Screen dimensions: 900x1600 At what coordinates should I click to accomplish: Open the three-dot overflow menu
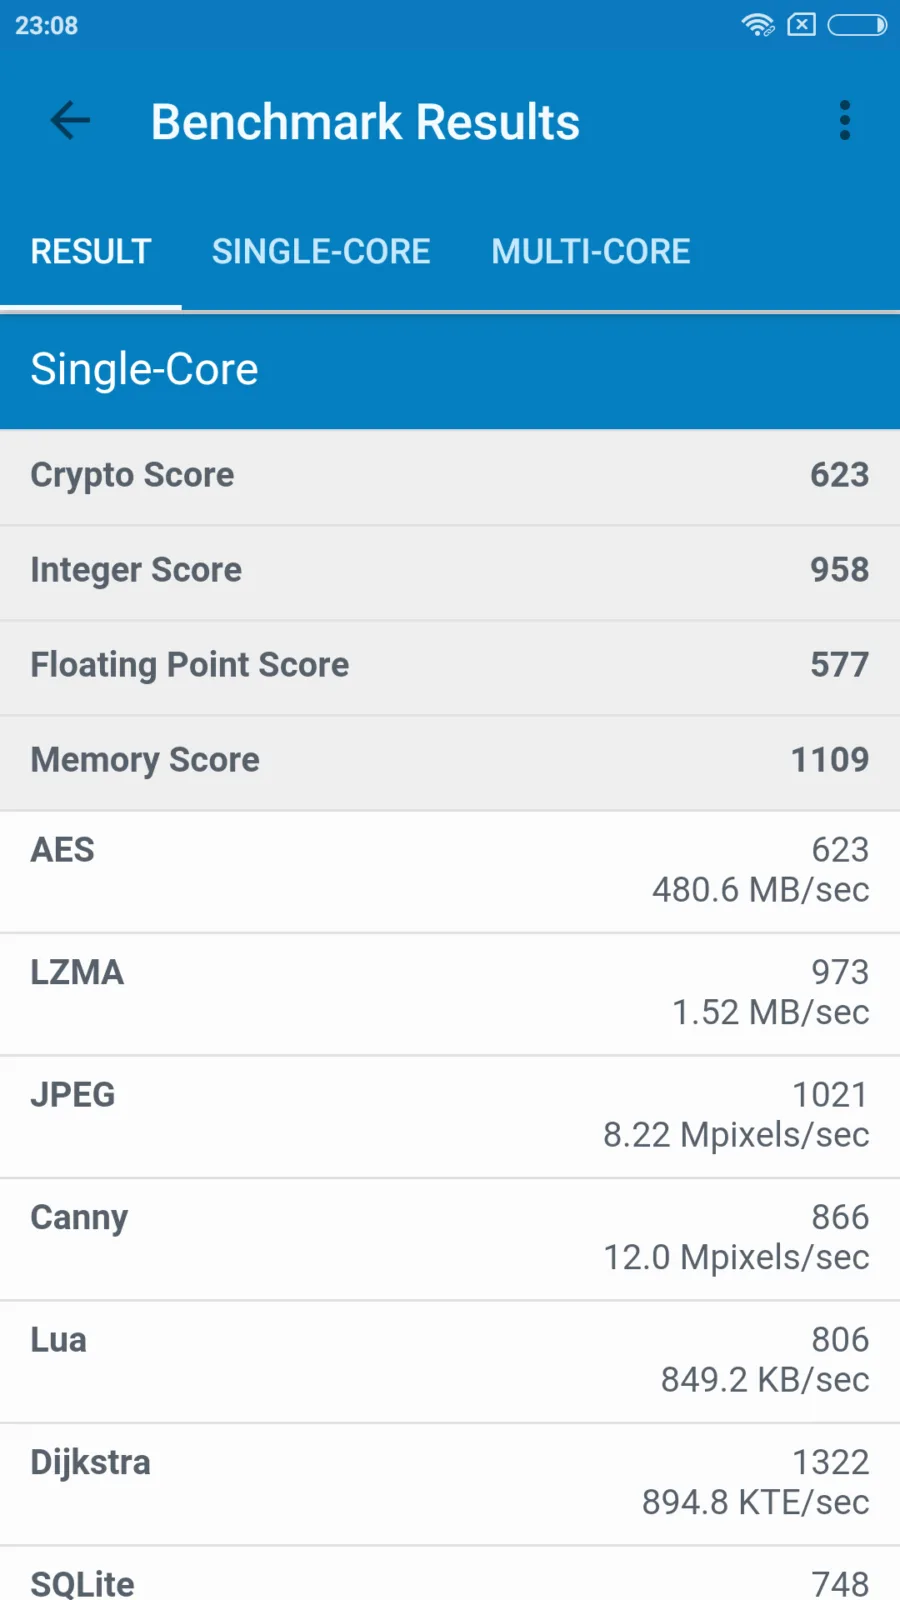pos(845,121)
